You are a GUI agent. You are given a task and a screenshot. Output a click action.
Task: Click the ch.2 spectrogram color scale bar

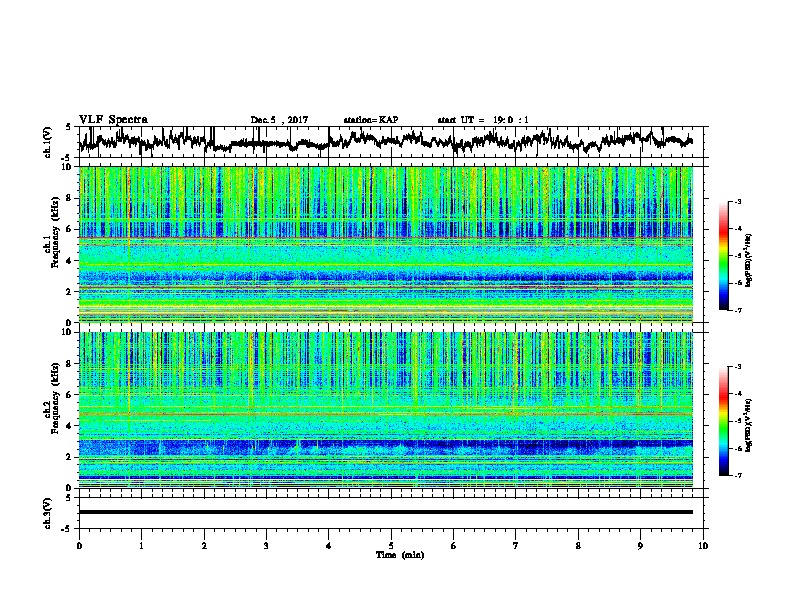[723, 421]
